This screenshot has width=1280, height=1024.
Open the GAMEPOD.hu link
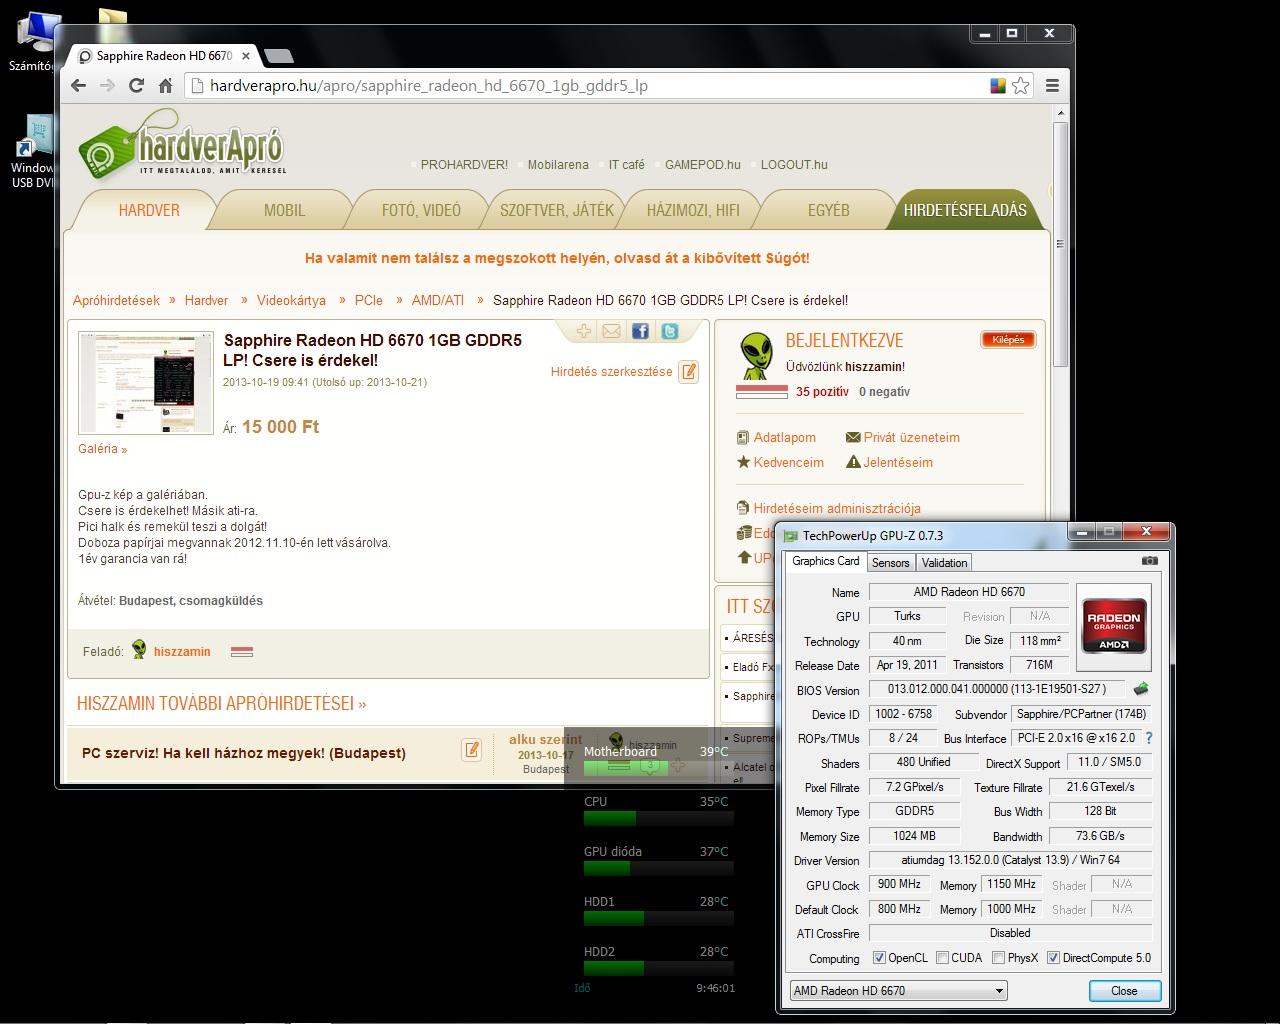[703, 165]
